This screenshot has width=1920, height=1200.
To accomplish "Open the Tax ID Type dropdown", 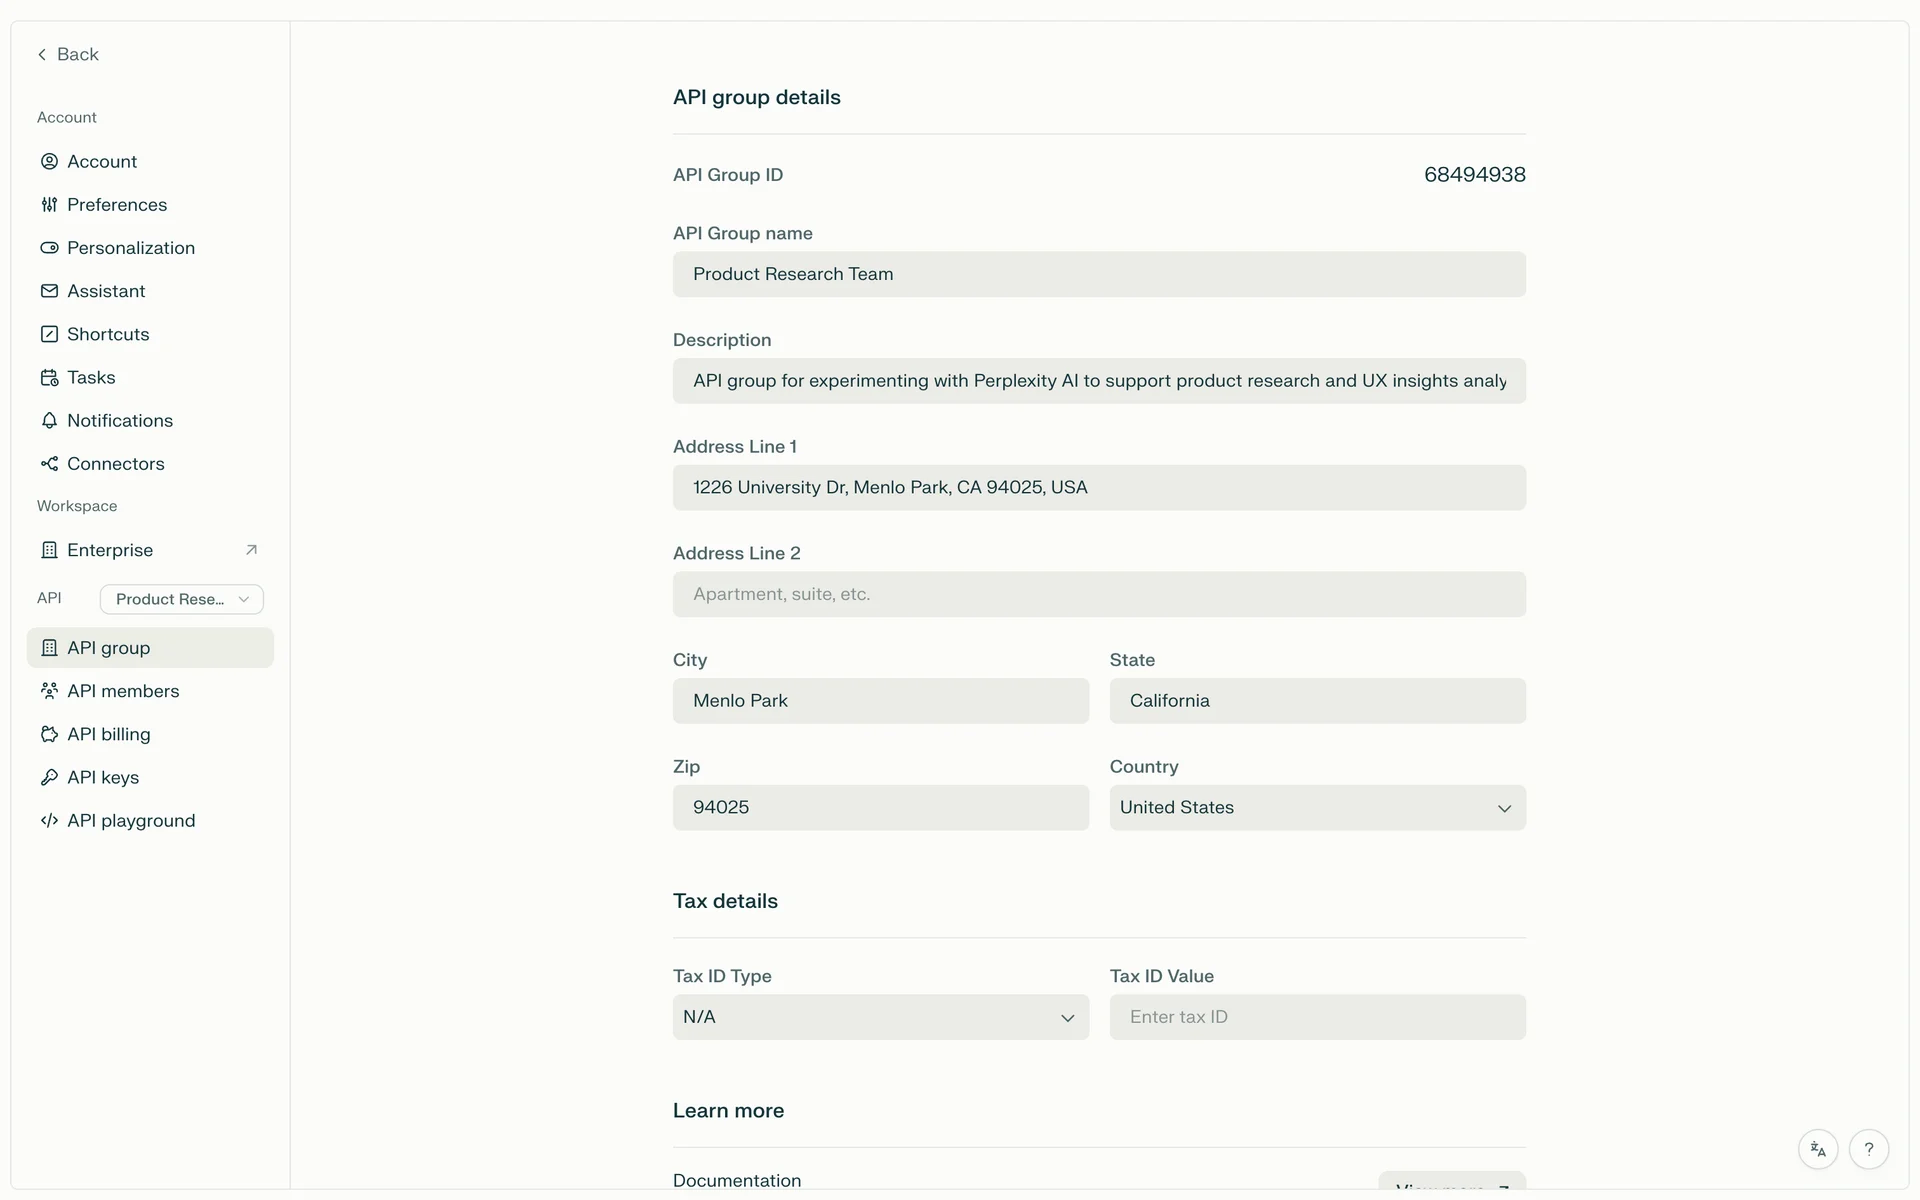I will (x=880, y=1017).
